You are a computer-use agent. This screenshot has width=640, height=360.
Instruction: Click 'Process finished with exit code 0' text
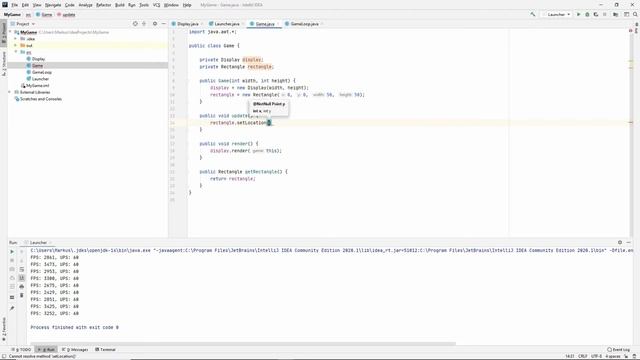(74, 327)
